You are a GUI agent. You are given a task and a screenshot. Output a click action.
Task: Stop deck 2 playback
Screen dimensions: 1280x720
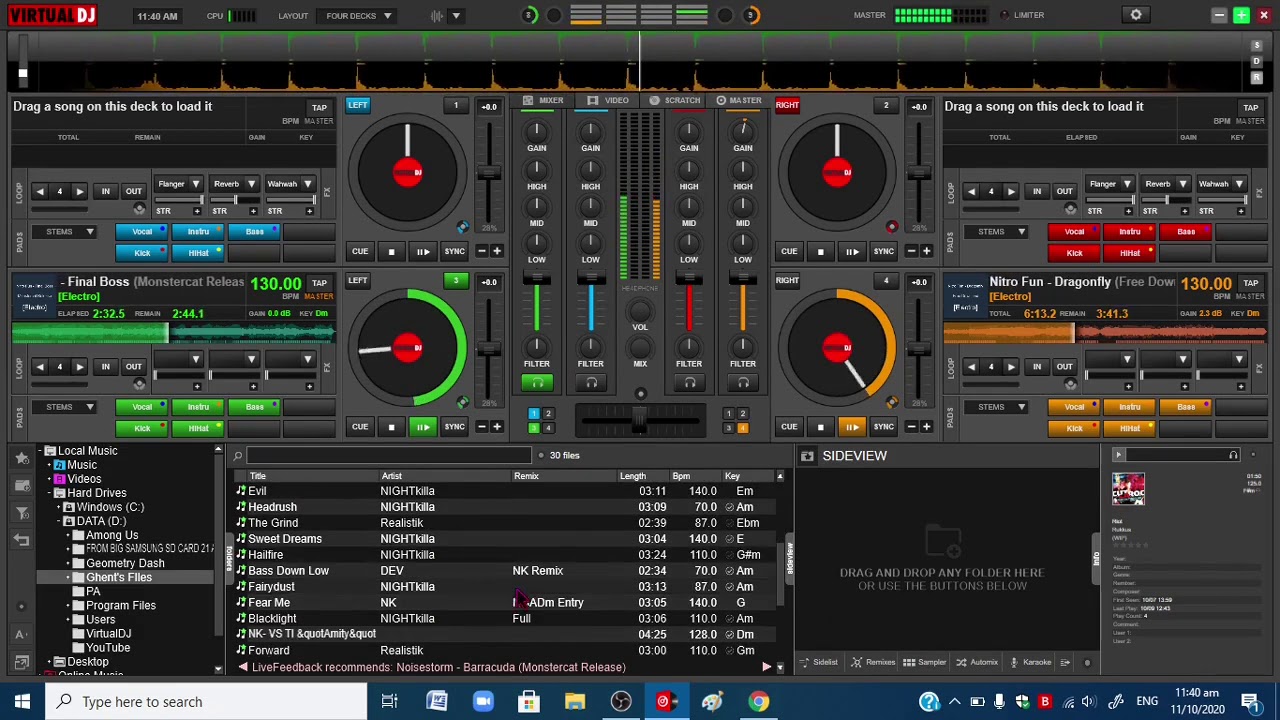pos(820,252)
